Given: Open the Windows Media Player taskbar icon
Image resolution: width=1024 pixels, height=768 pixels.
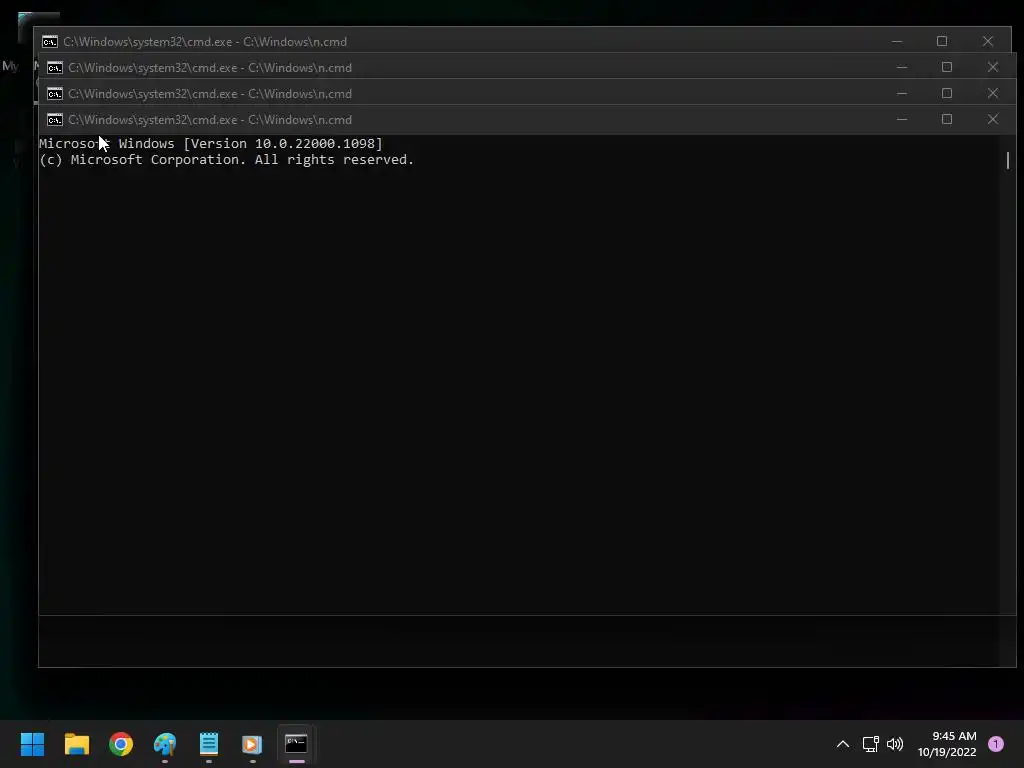Looking at the screenshot, I should click(x=252, y=744).
